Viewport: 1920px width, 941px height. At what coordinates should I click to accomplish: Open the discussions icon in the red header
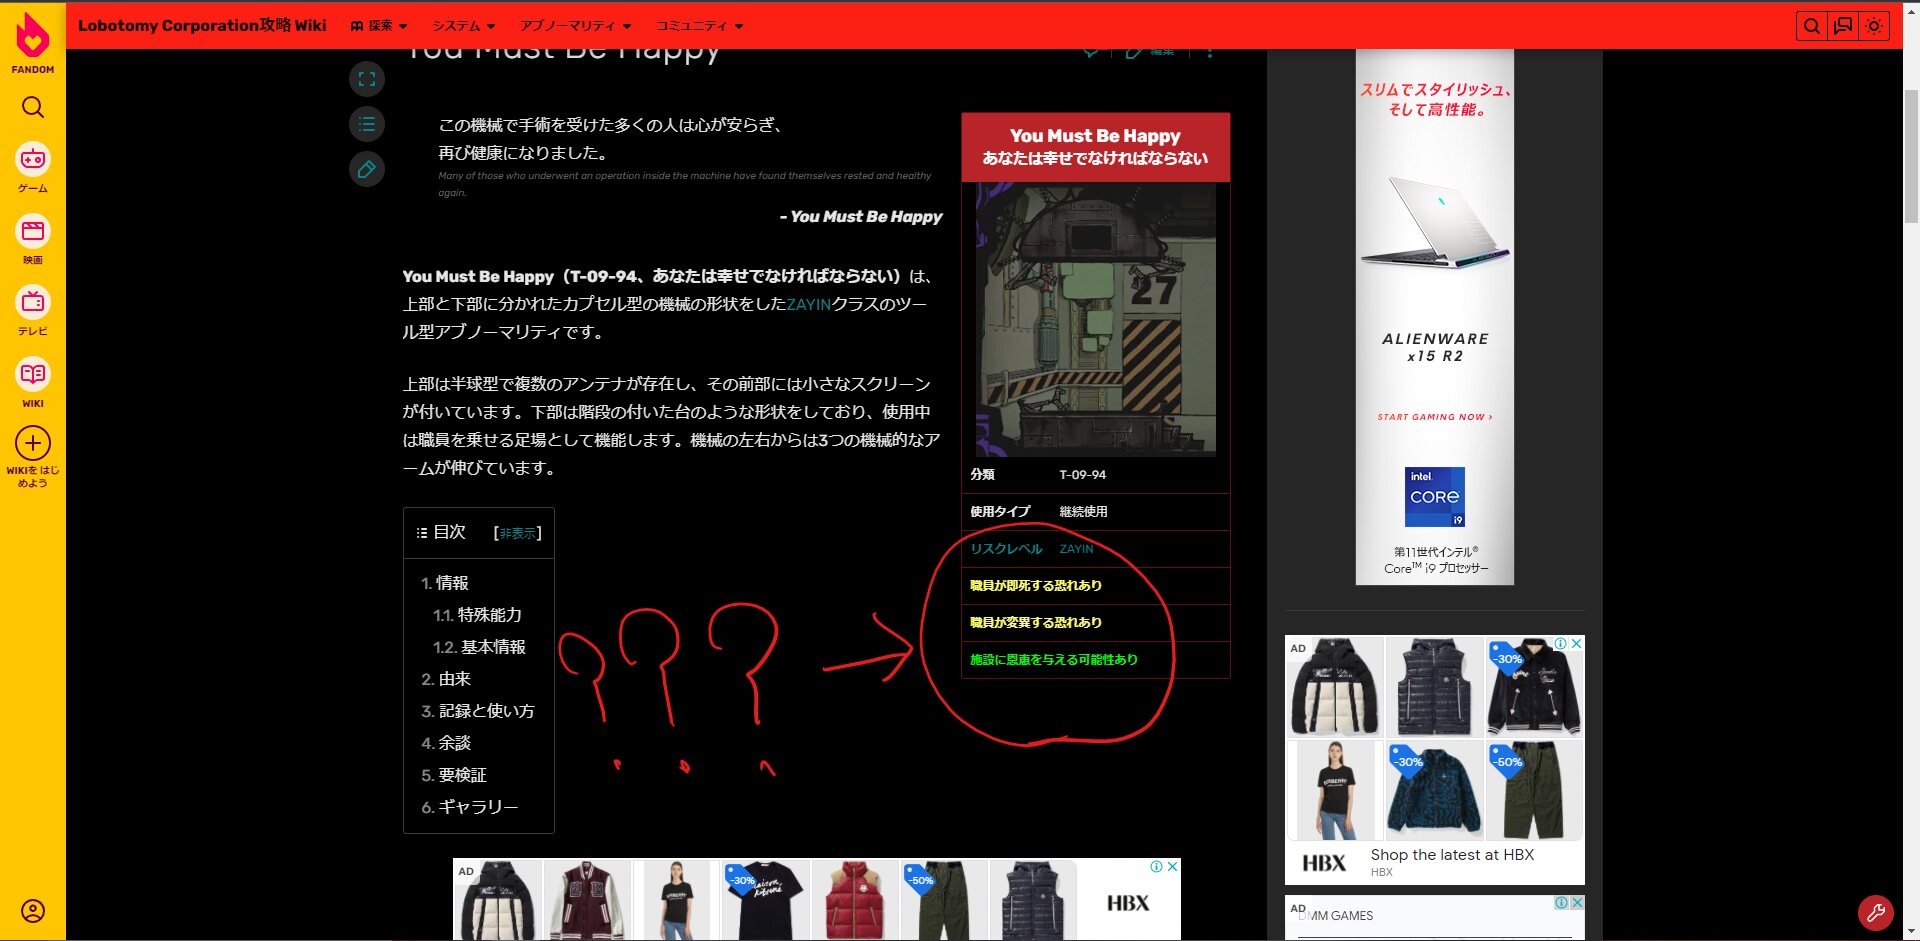coord(1843,26)
